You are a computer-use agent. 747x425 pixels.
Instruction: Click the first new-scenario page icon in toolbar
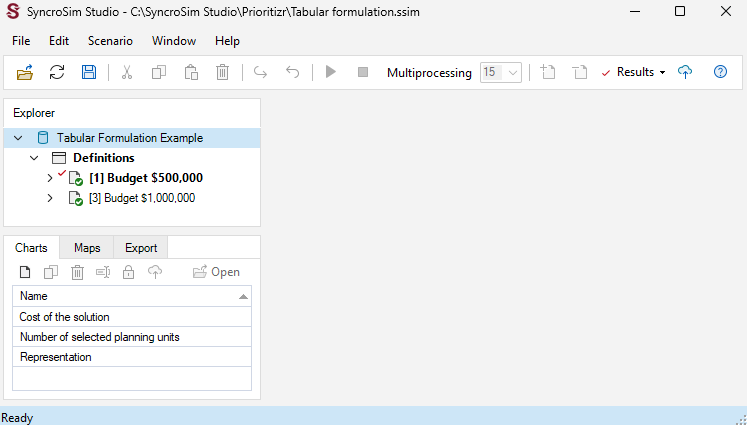click(x=548, y=72)
